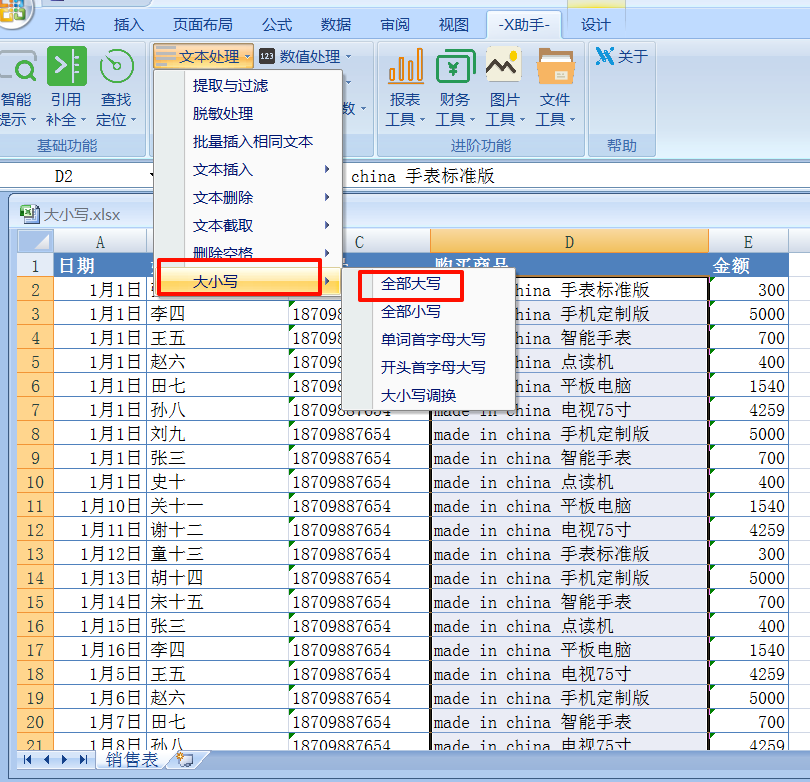Switch to the 审阅 ribbon tab
The width and height of the screenshot is (810, 782).
[x=395, y=24]
